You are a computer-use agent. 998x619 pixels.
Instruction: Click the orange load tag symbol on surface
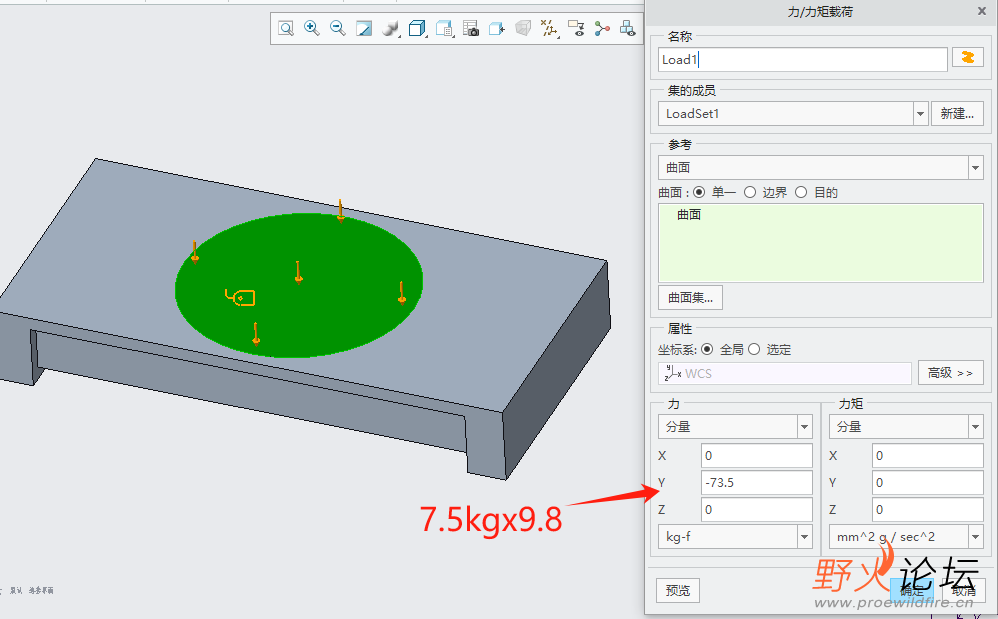(x=241, y=297)
